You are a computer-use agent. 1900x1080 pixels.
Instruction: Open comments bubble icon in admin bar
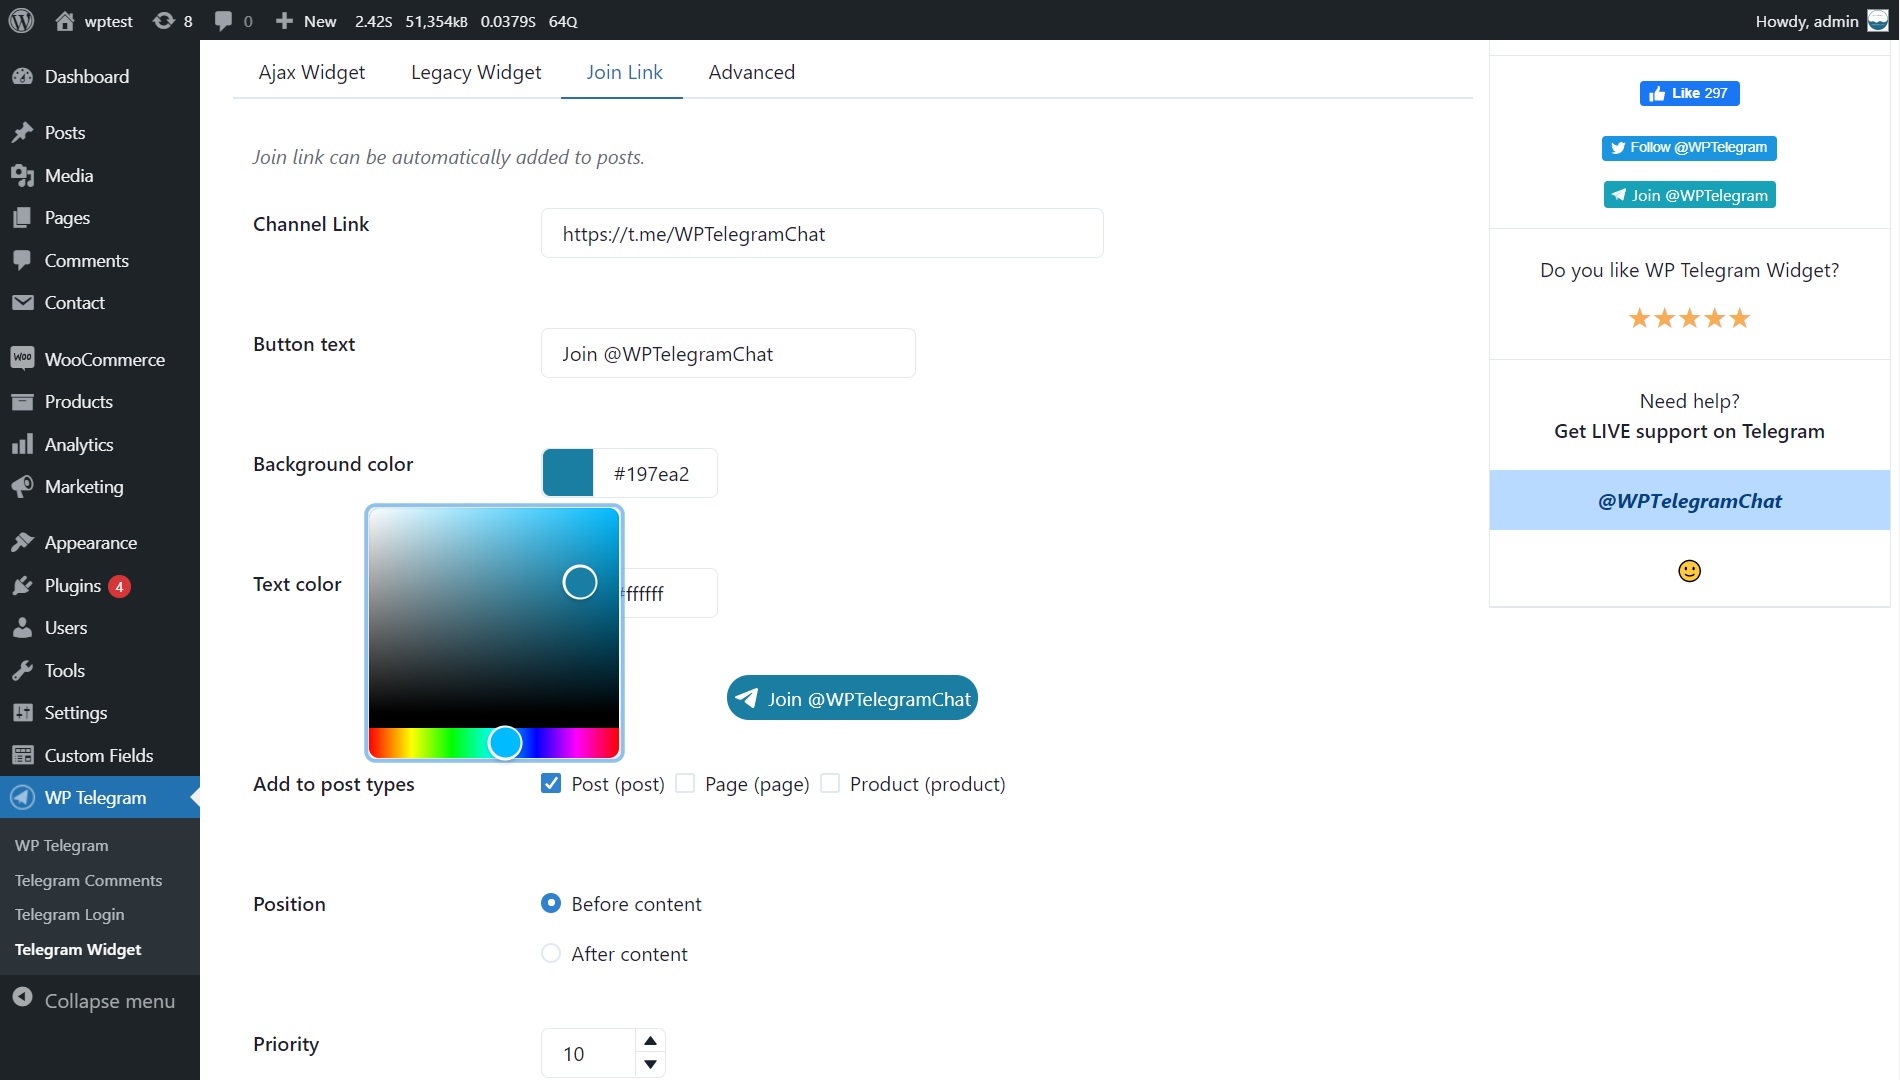[223, 21]
